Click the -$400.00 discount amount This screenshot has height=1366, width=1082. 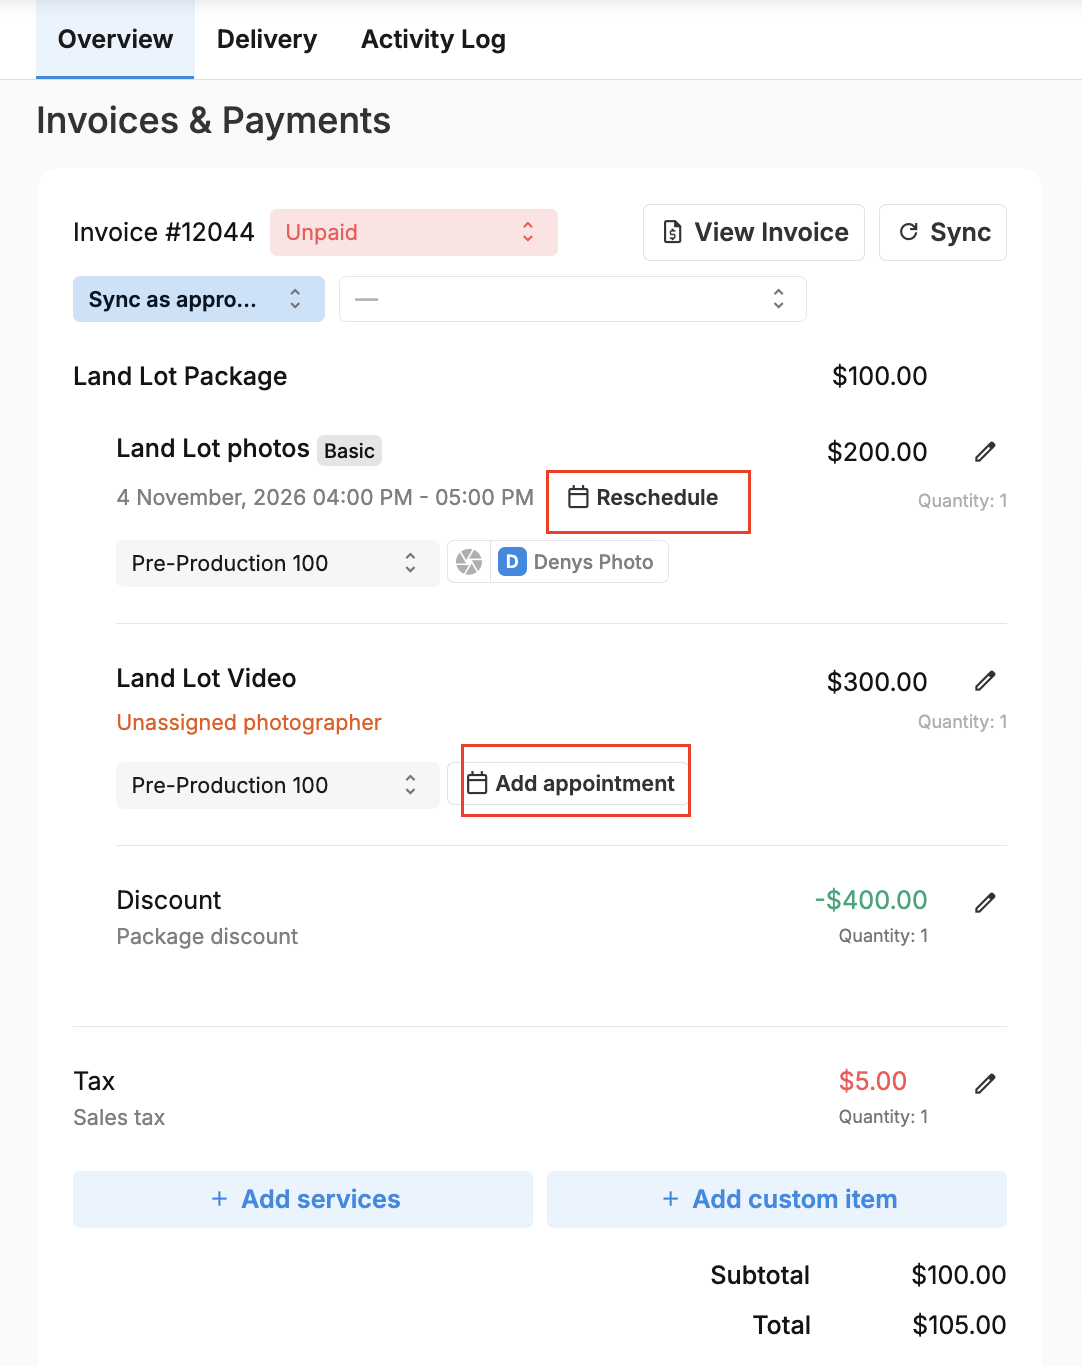(x=871, y=900)
